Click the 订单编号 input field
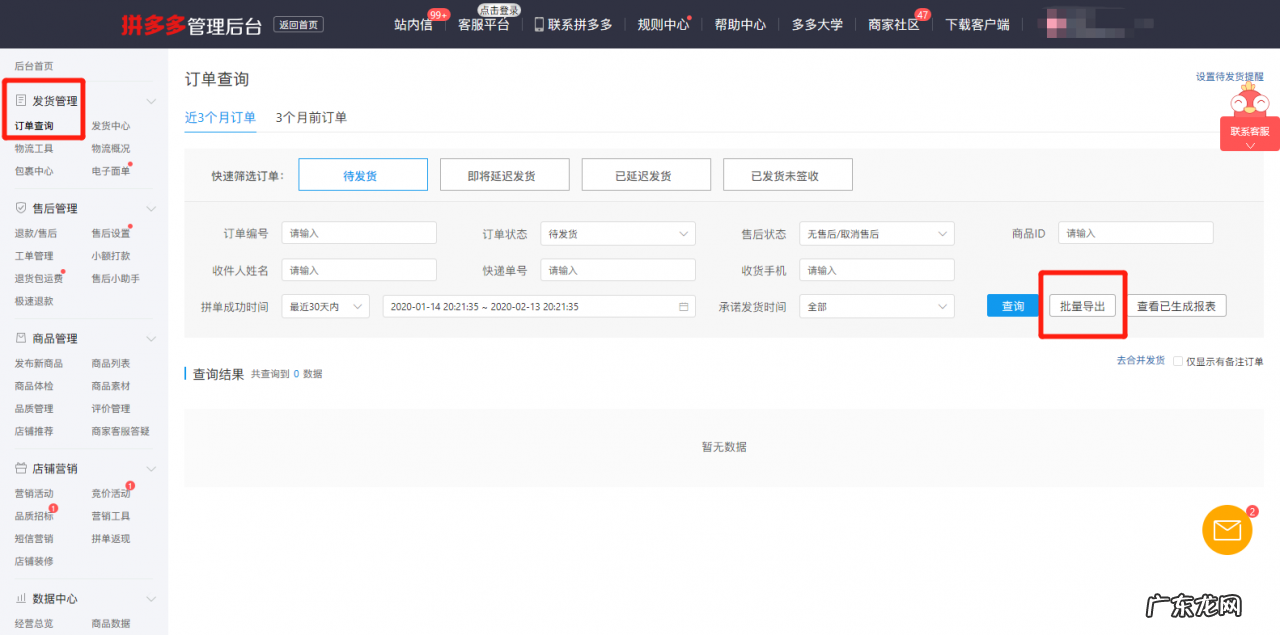 [358, 232]
